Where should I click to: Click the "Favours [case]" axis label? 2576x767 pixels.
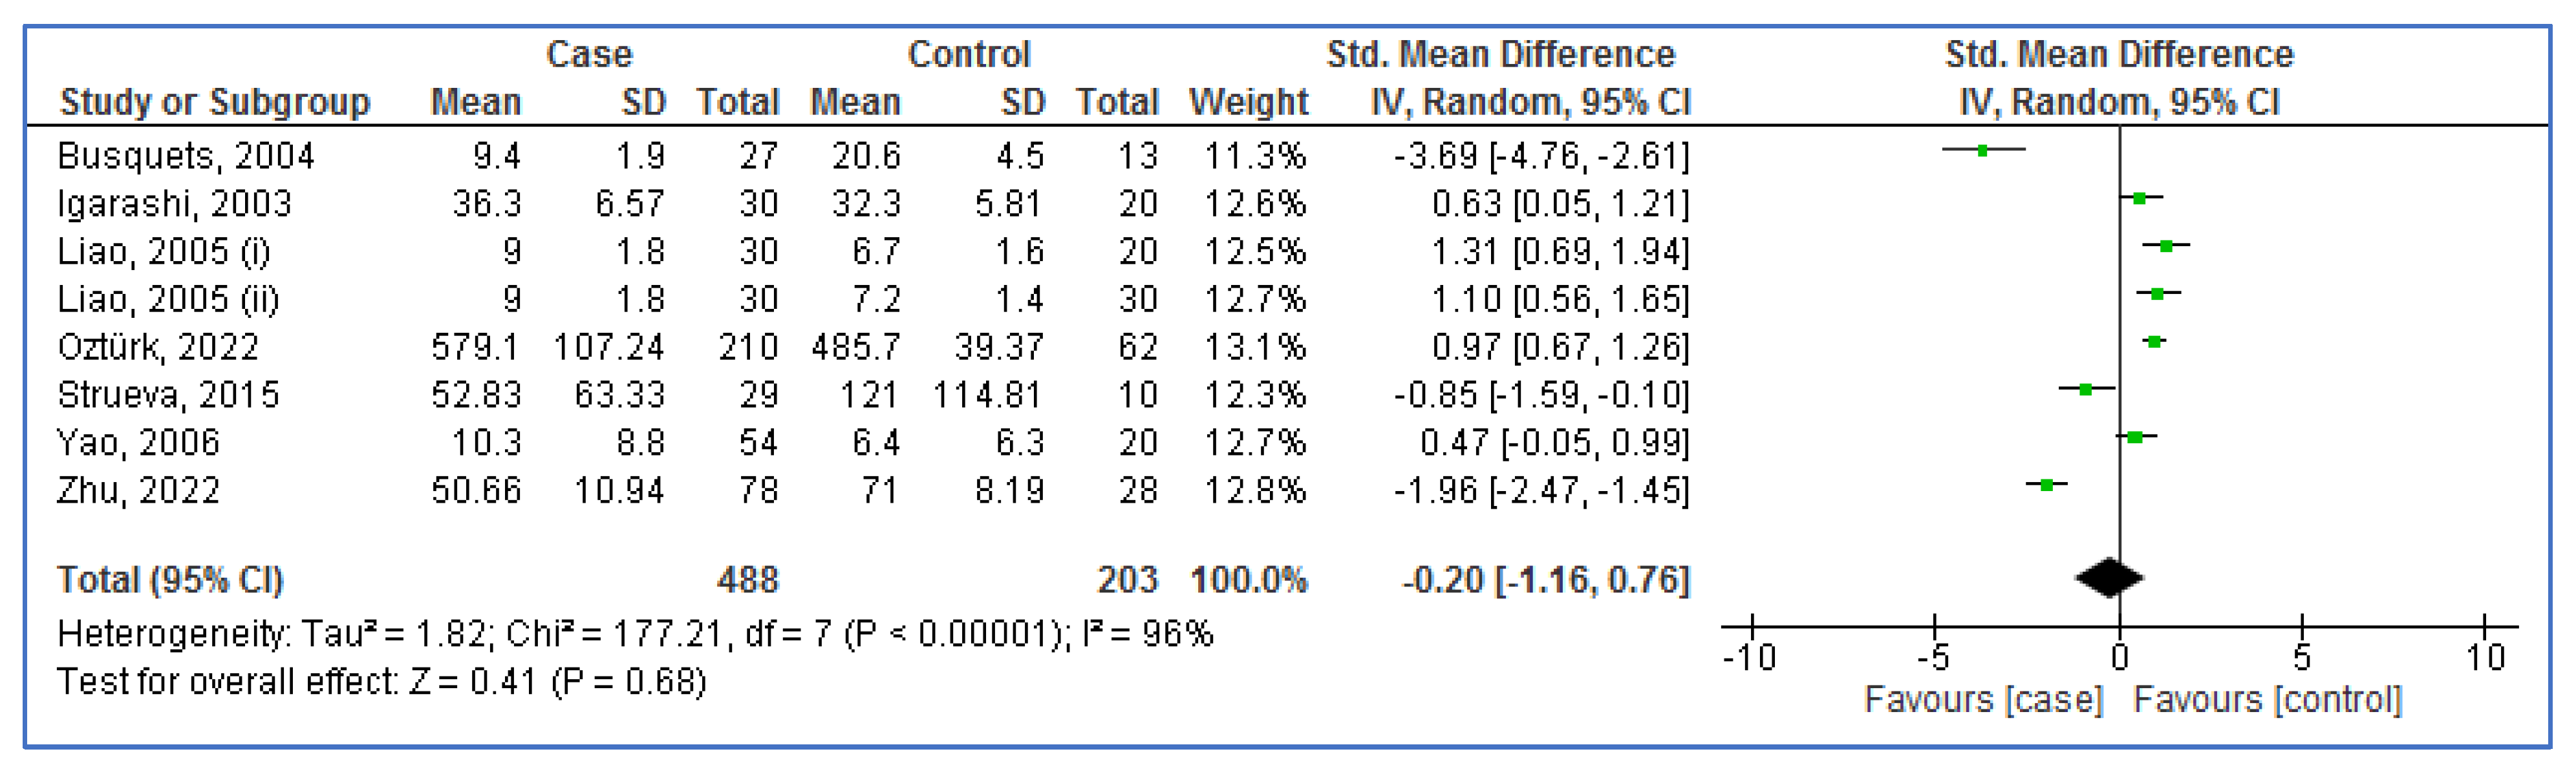(x=1983, y=699)
